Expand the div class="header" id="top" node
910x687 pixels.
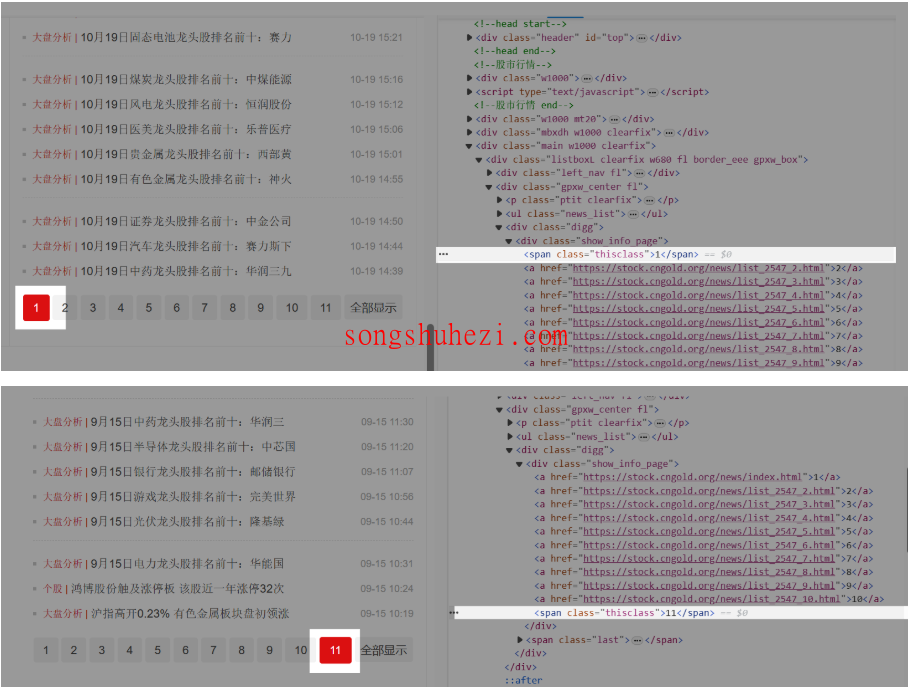(469, 38)
